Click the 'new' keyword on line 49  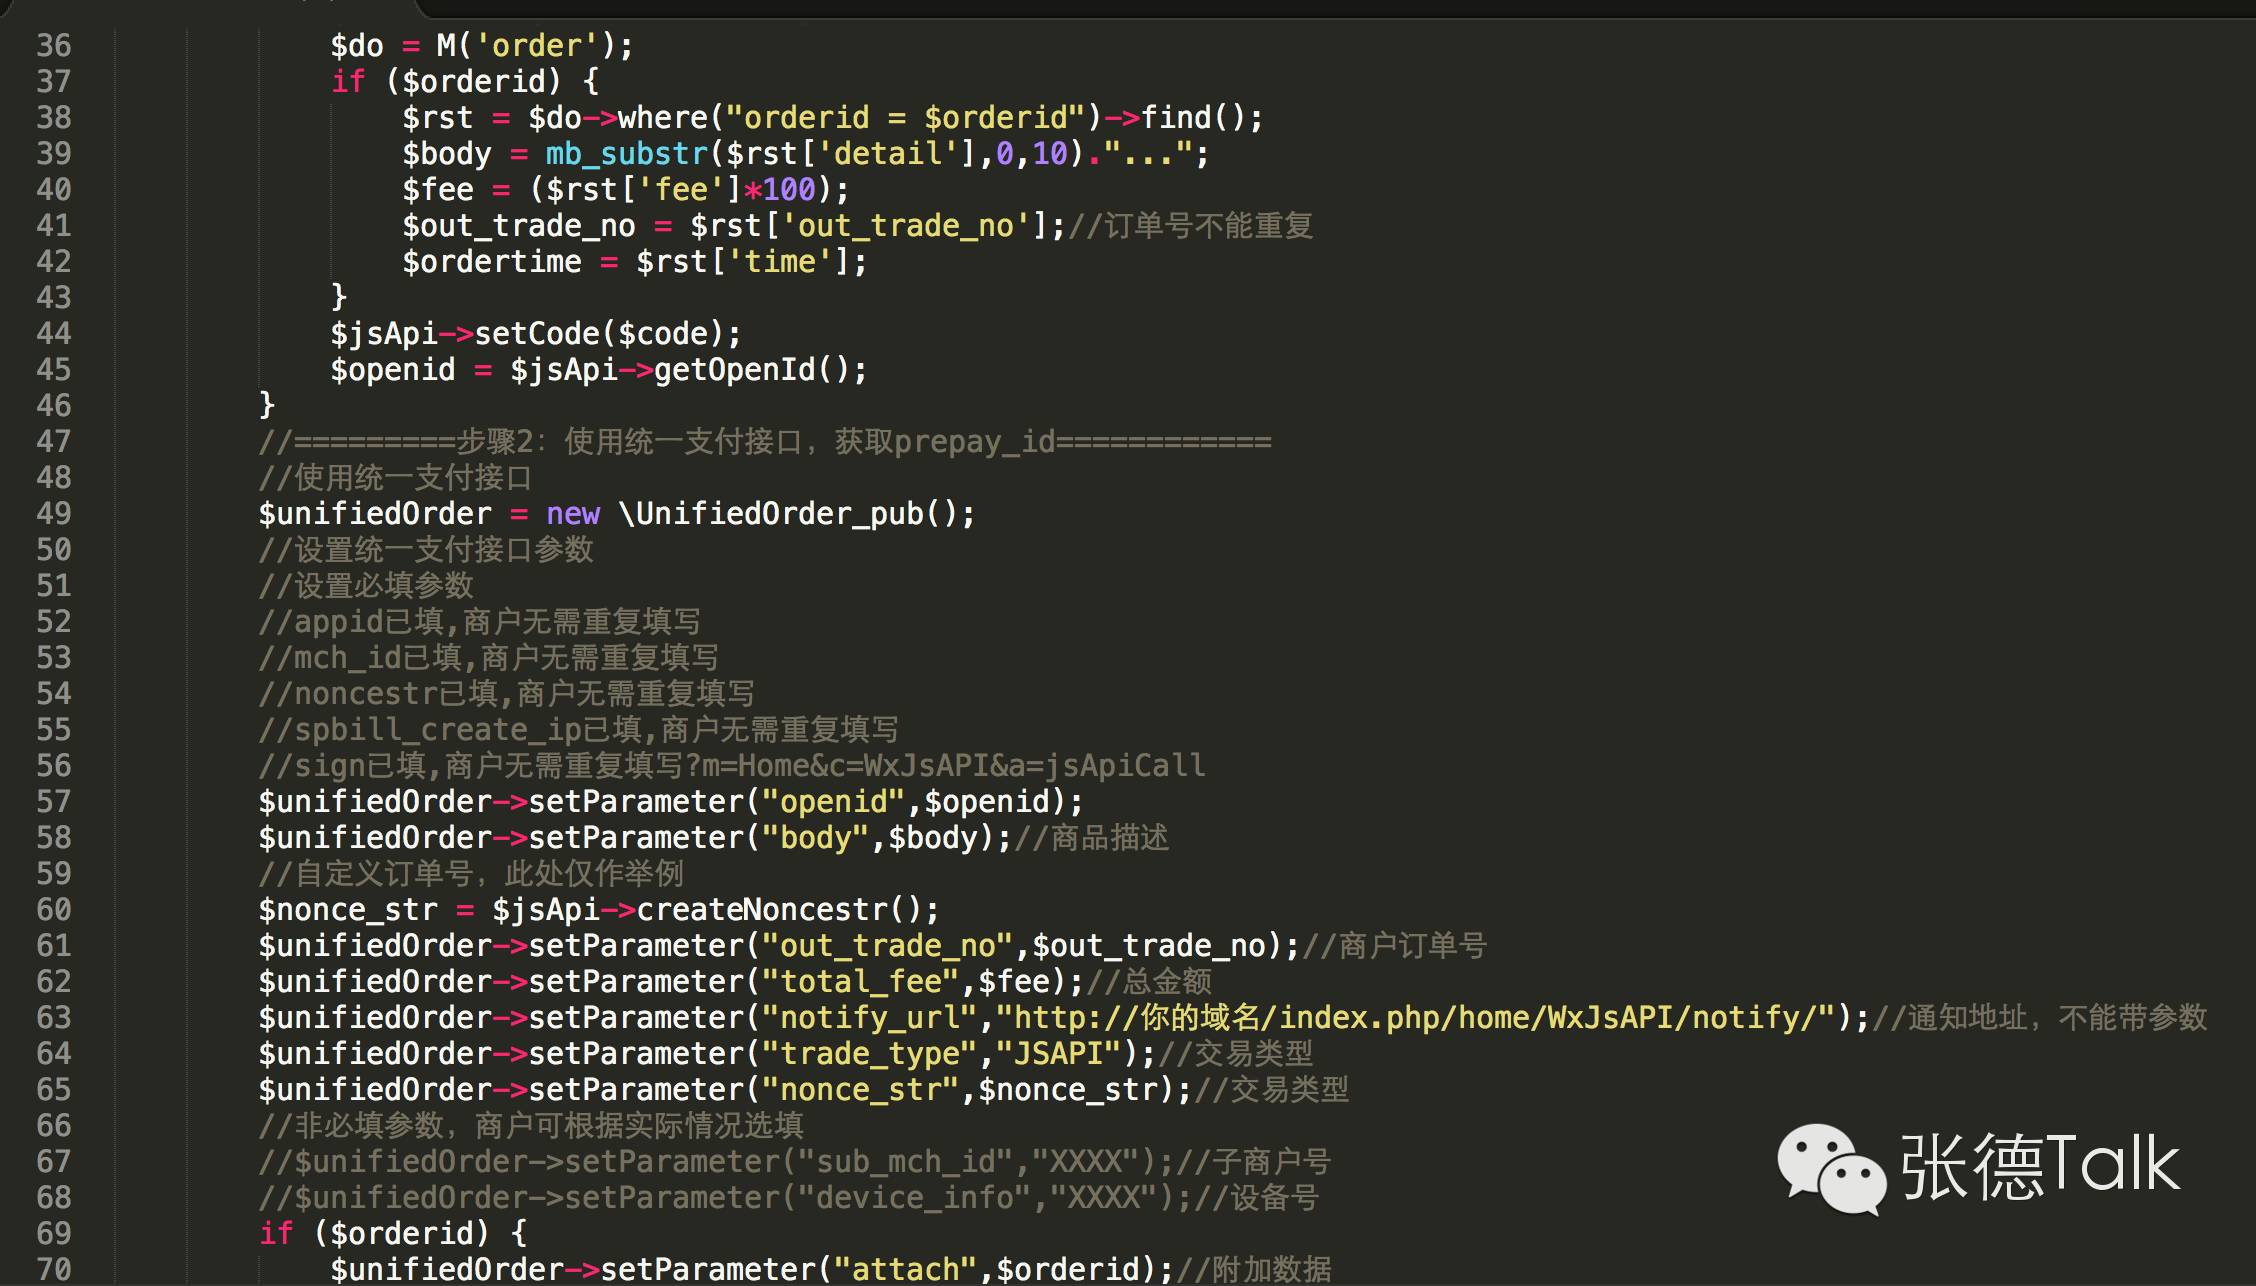(573, 514)
